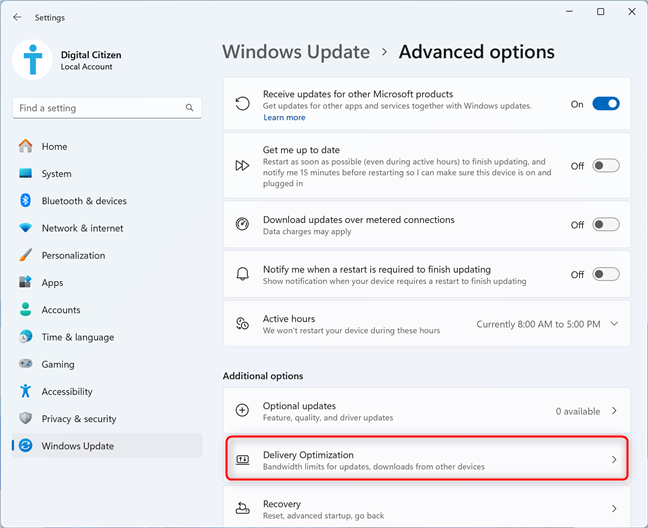This screenshot has width=648, height=528.
Task: Maximize the Settings window
Action: coord(600,12)
